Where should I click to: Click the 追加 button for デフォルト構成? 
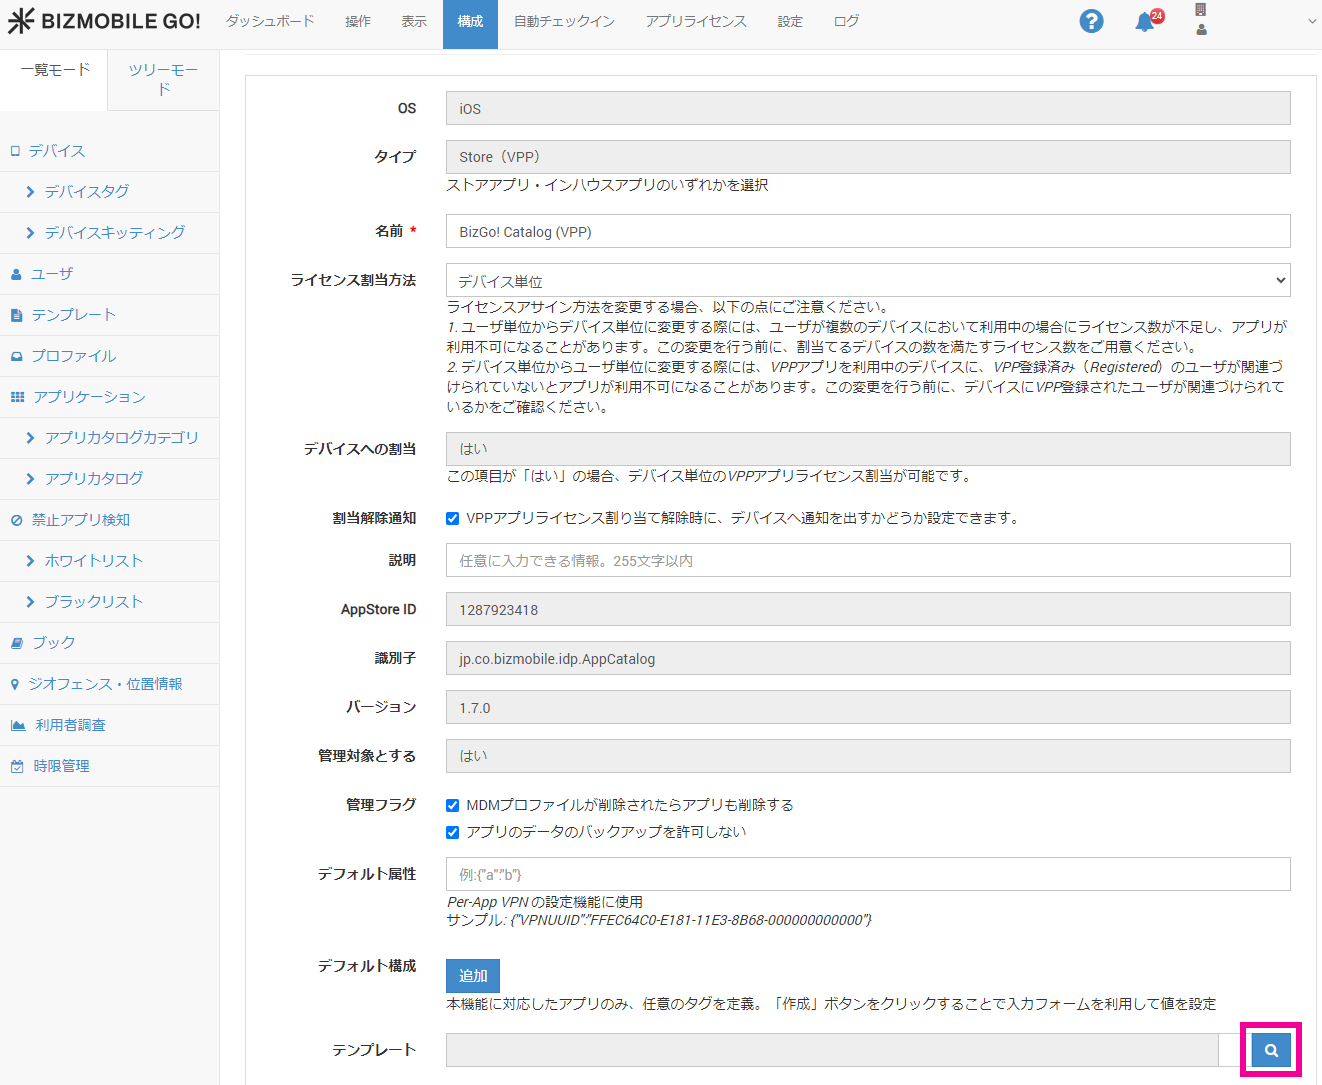click(473, 976)
